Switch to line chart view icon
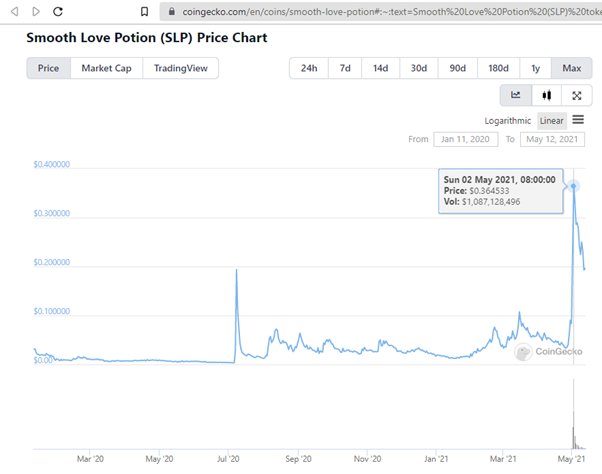Screen dimensions: 602x474 click(x=516, y=95)
